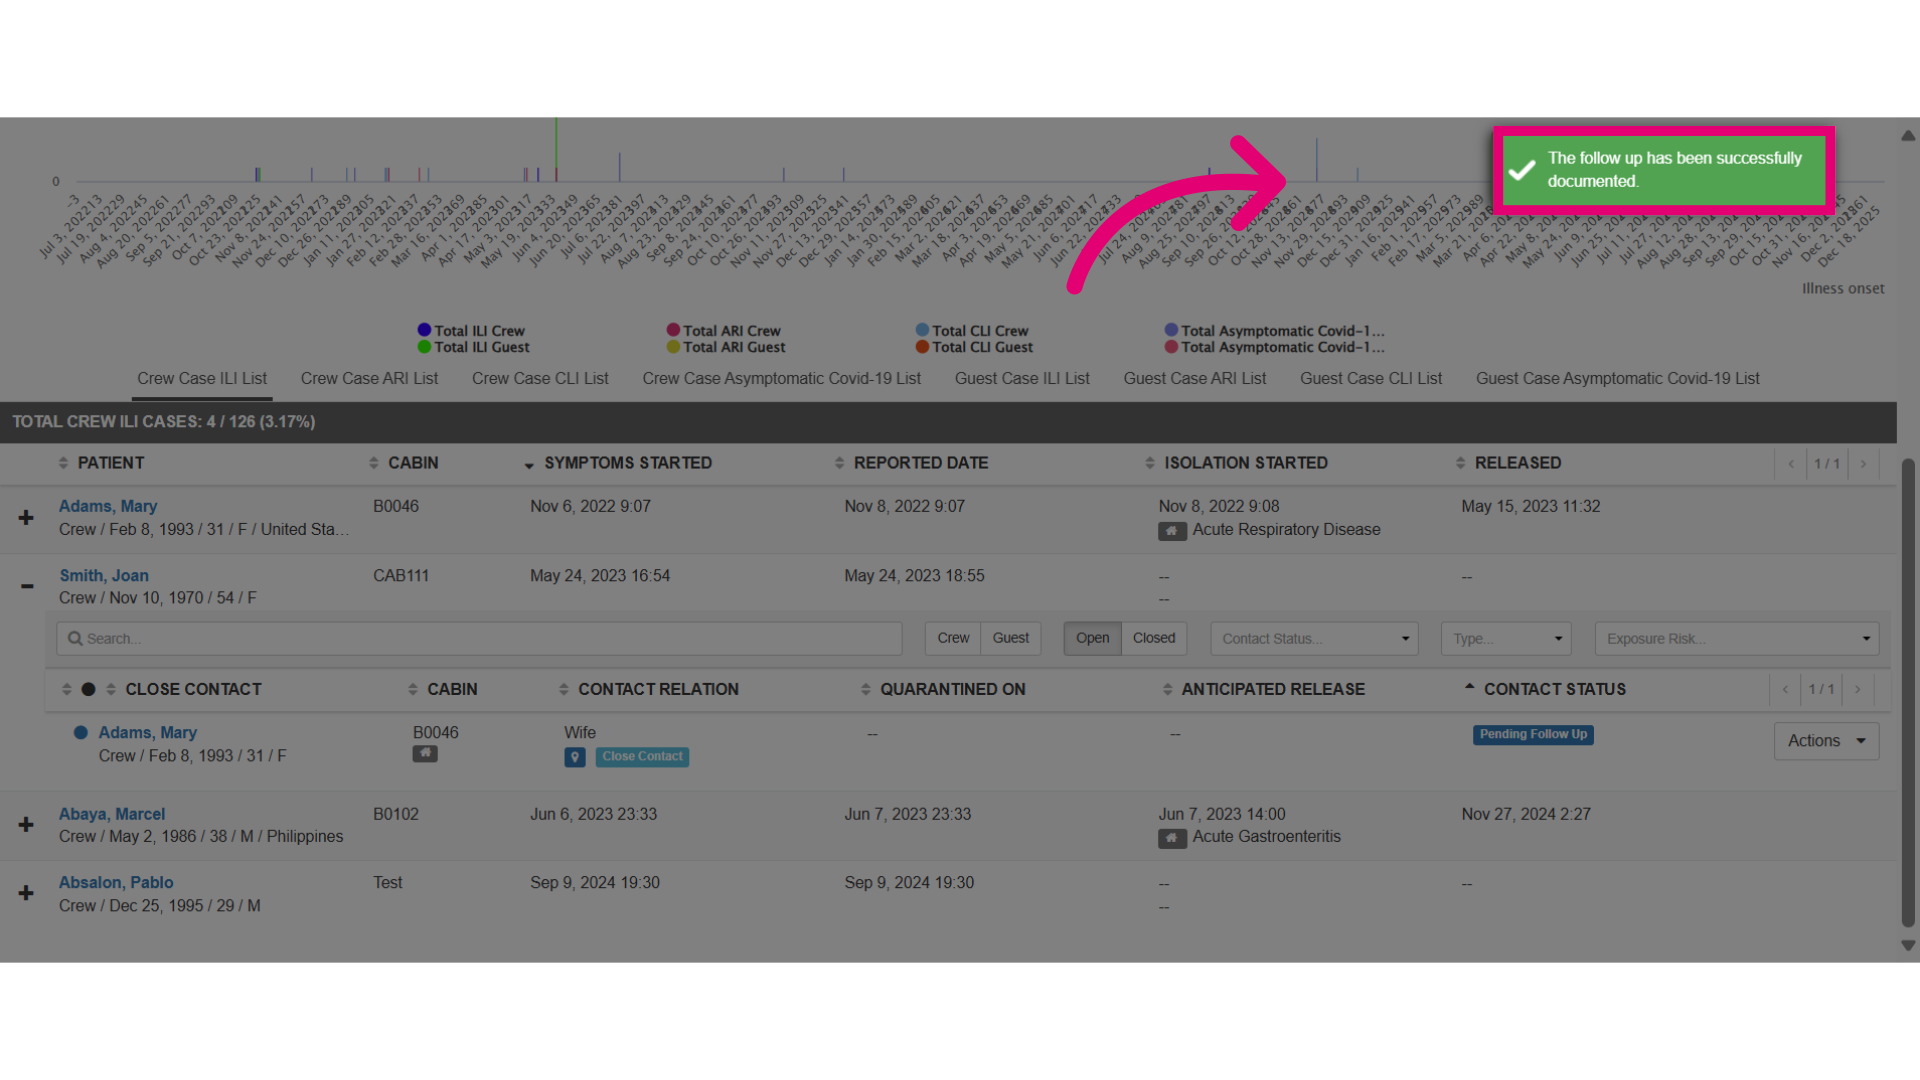This screenshot has width=1920, height=1080.
Task: Expand the Adams, Mary patient row
Action: tap(26, 518)
